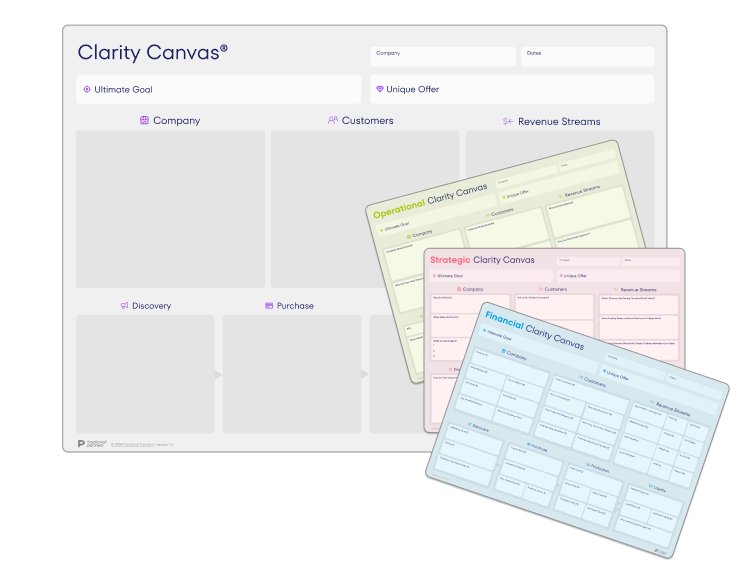Open the Fractional Partners copyright link
Image resolution: width=739 pixels, height=573 pixels.
pyautogui.click(x=132, y=444)
